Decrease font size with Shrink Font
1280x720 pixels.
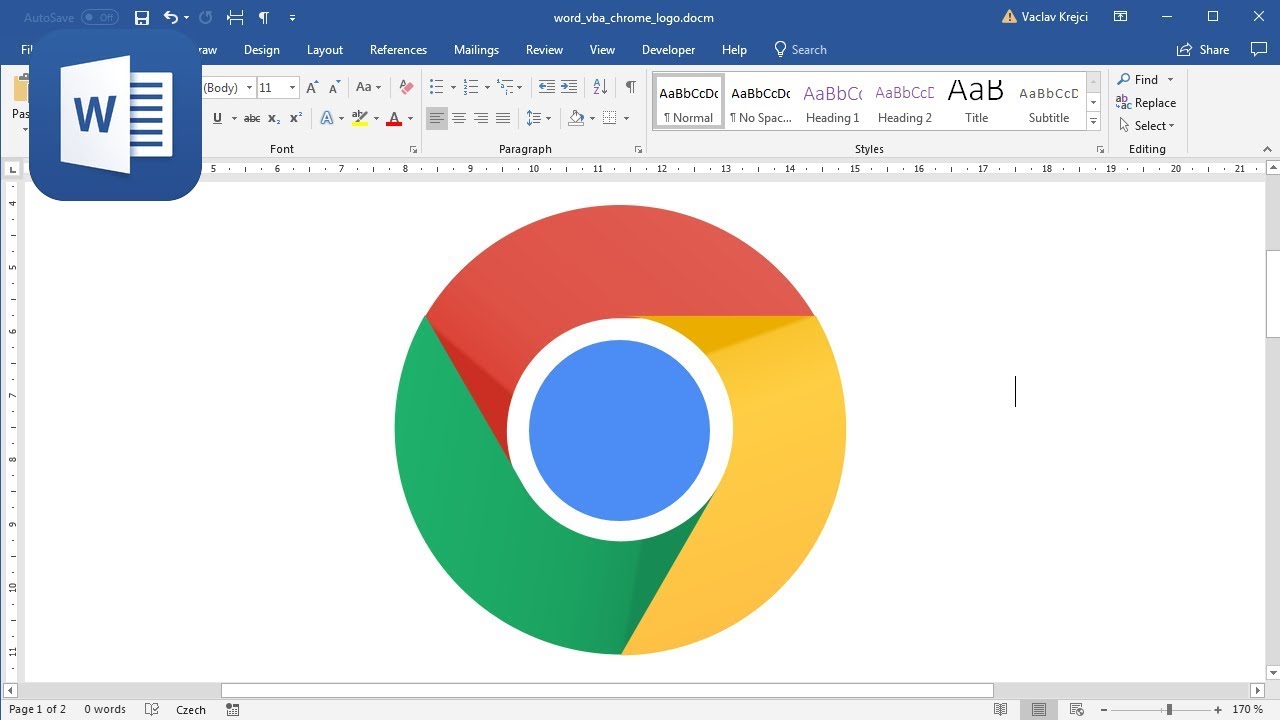tap(334, 88)
